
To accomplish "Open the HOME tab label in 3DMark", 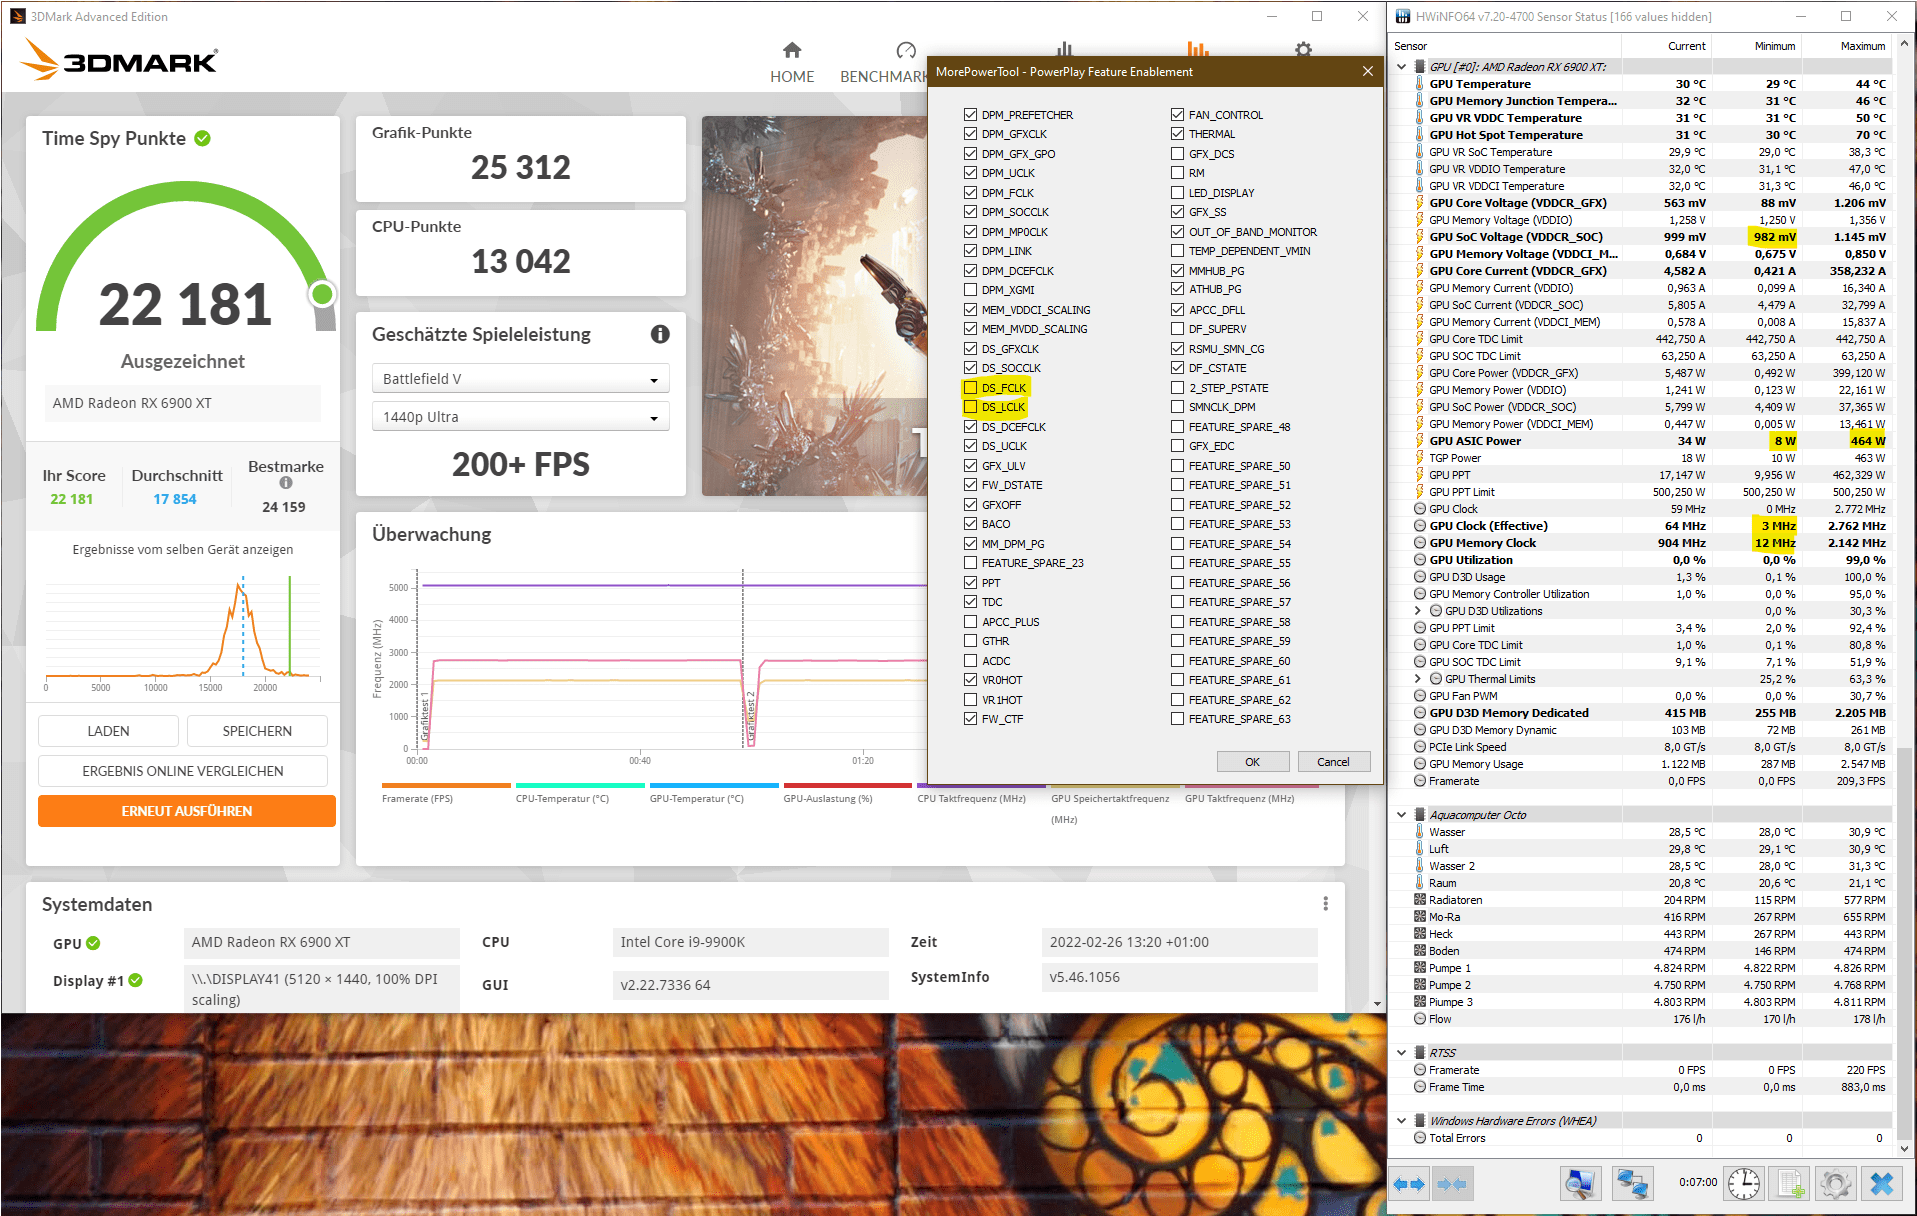I will (792, 77).
